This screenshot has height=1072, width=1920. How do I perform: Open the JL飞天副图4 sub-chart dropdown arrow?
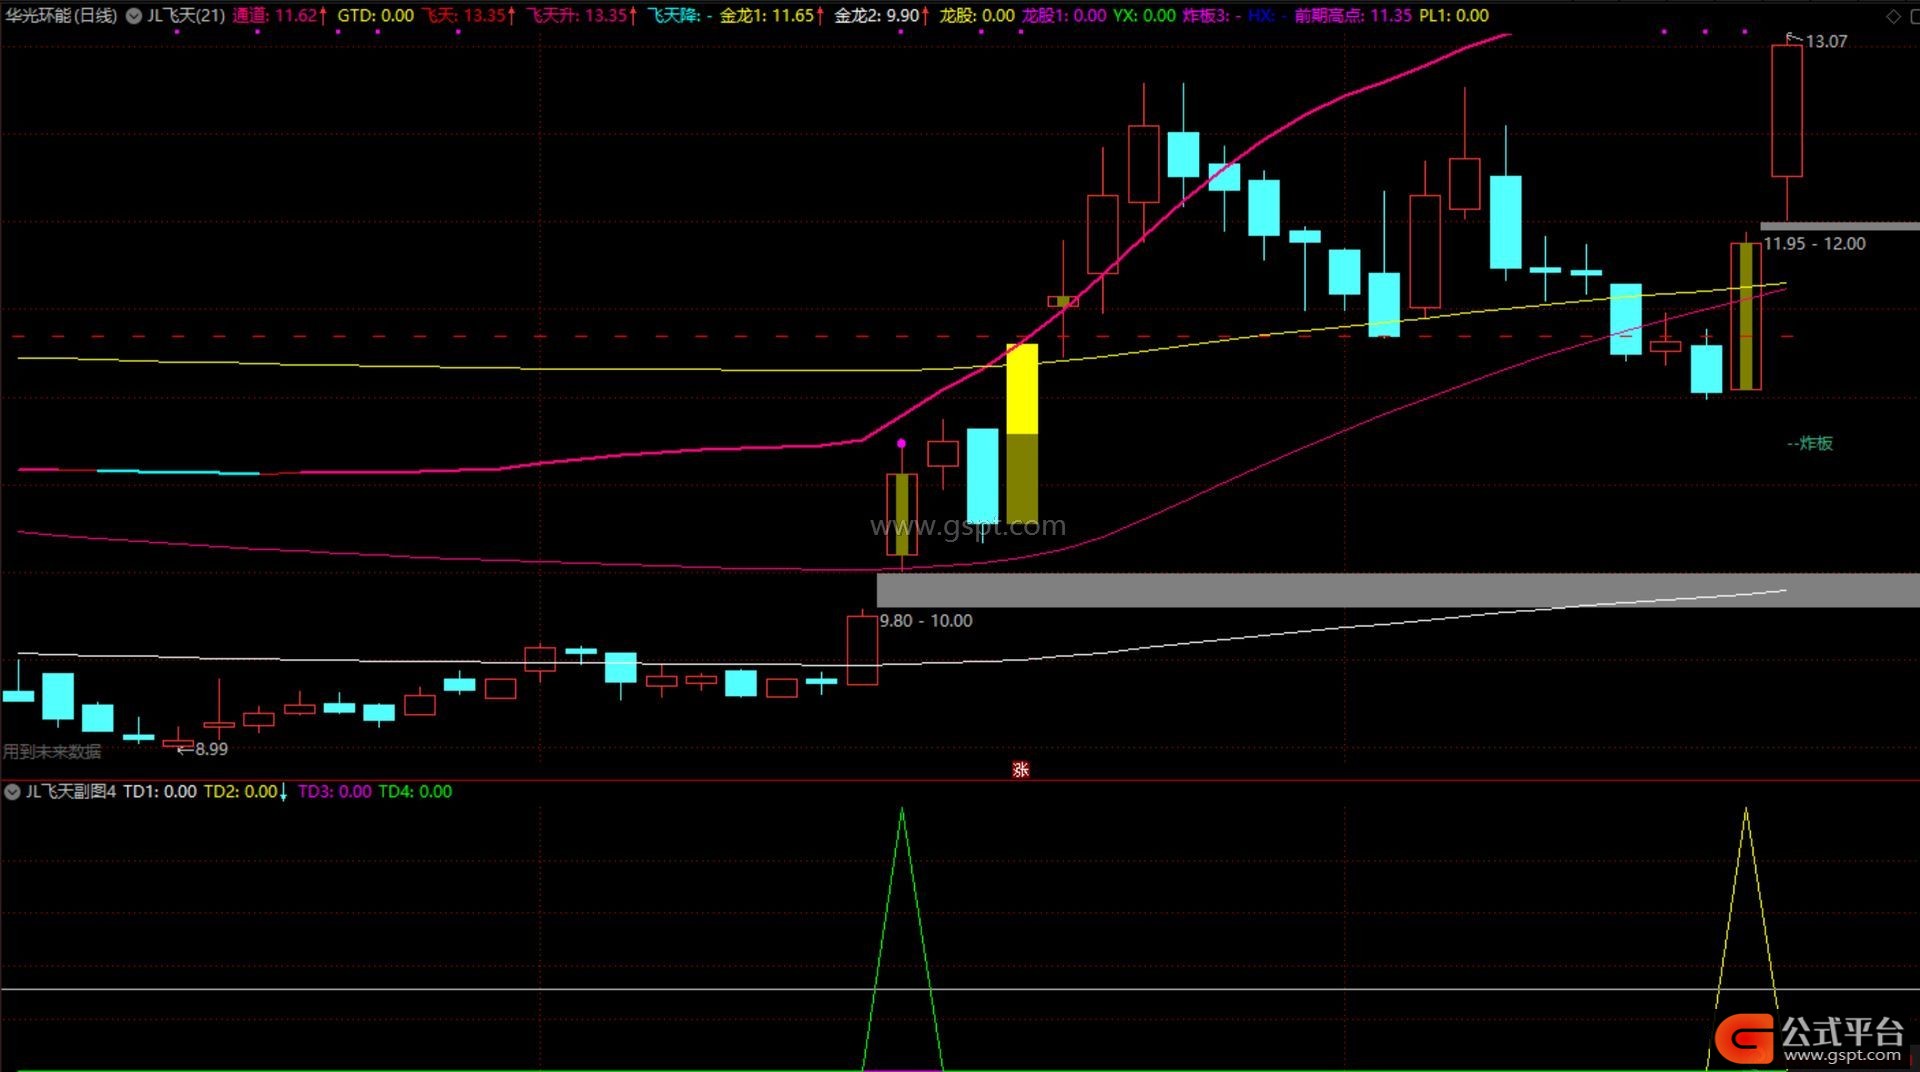coord(12,792)
